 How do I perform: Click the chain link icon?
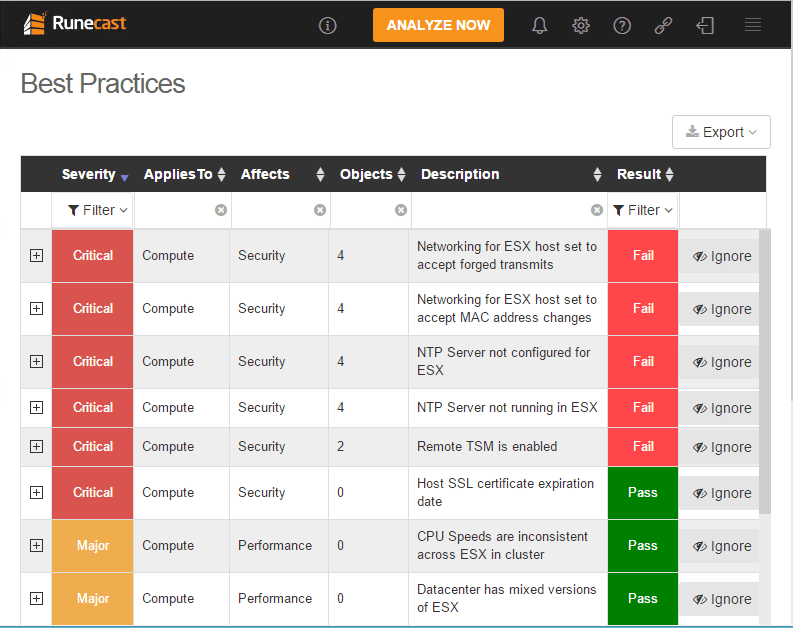[663, 25]
